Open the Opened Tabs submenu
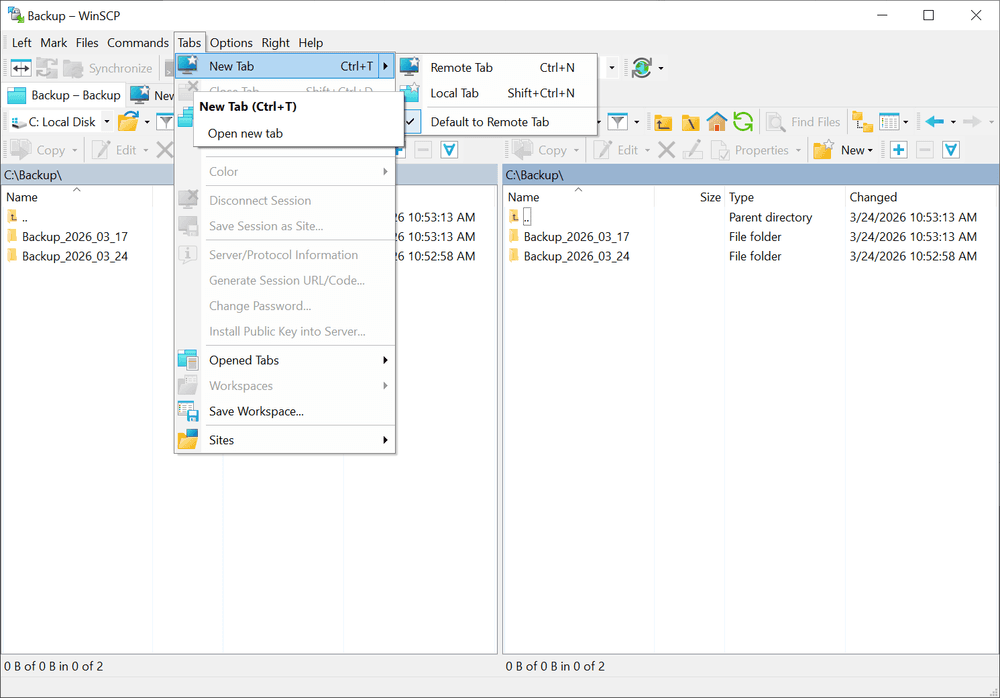The image size is (1000, 698). coord(285,360)
